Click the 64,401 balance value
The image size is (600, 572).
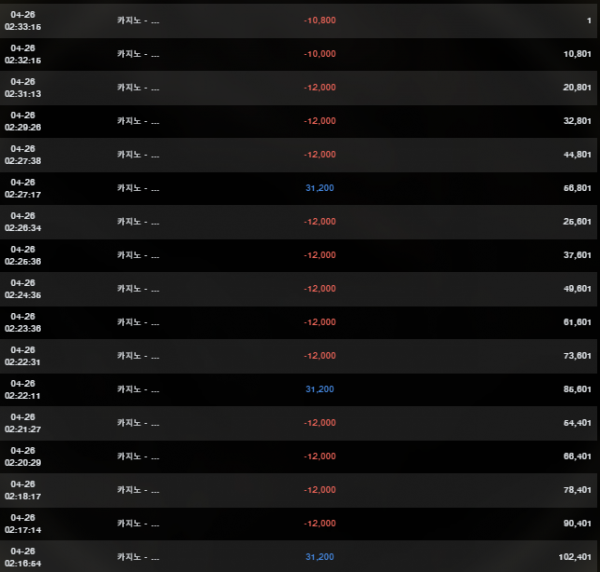(579, 423)
